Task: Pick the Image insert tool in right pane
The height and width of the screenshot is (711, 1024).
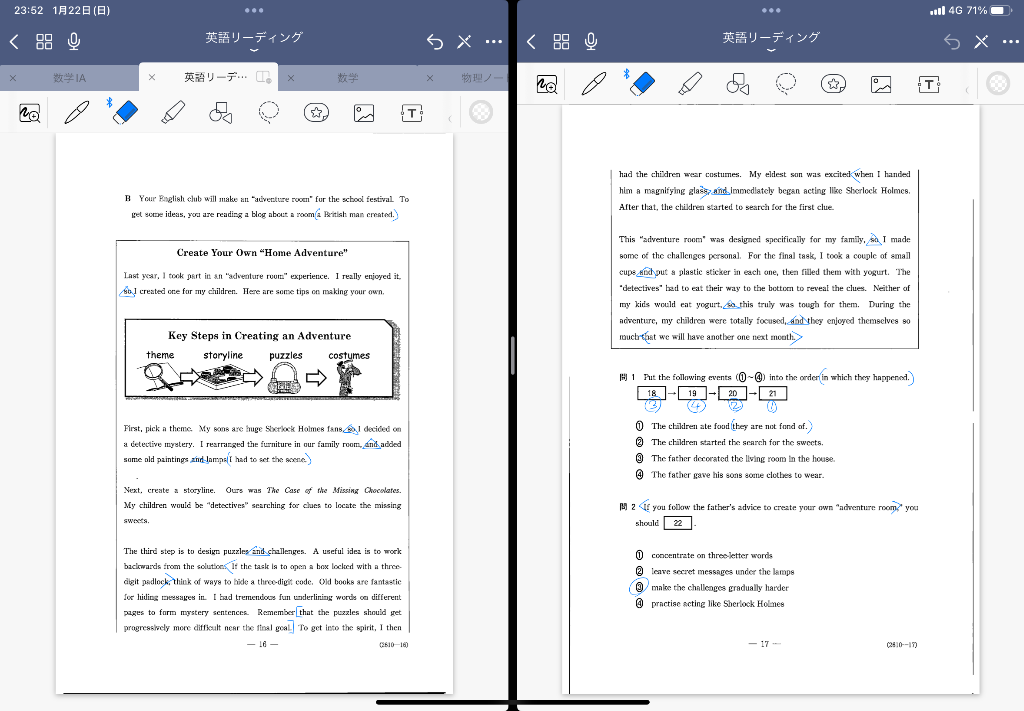Action: 881,84
